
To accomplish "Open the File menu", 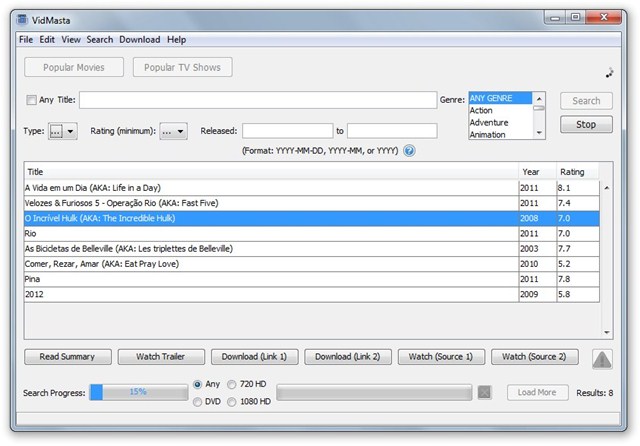I will 26,40.
